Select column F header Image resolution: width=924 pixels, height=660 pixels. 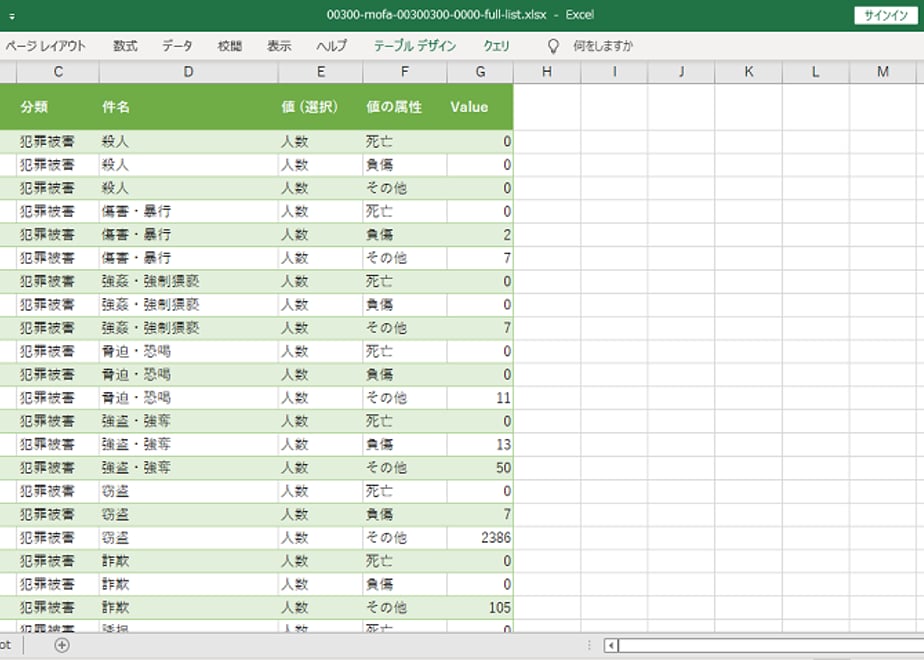[405, 72]
